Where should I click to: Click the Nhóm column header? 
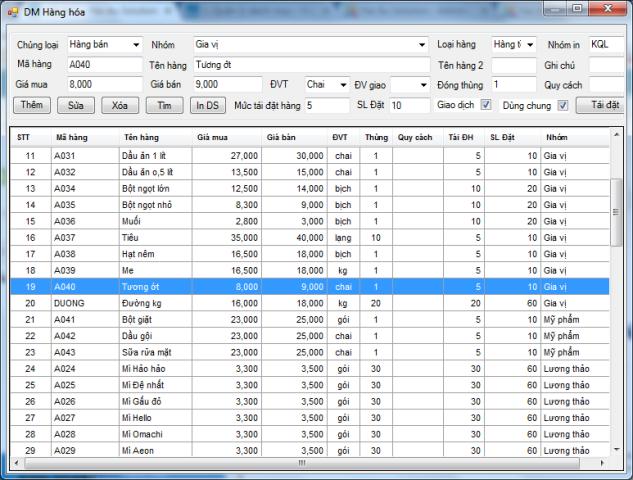click(x=574, y=138)
